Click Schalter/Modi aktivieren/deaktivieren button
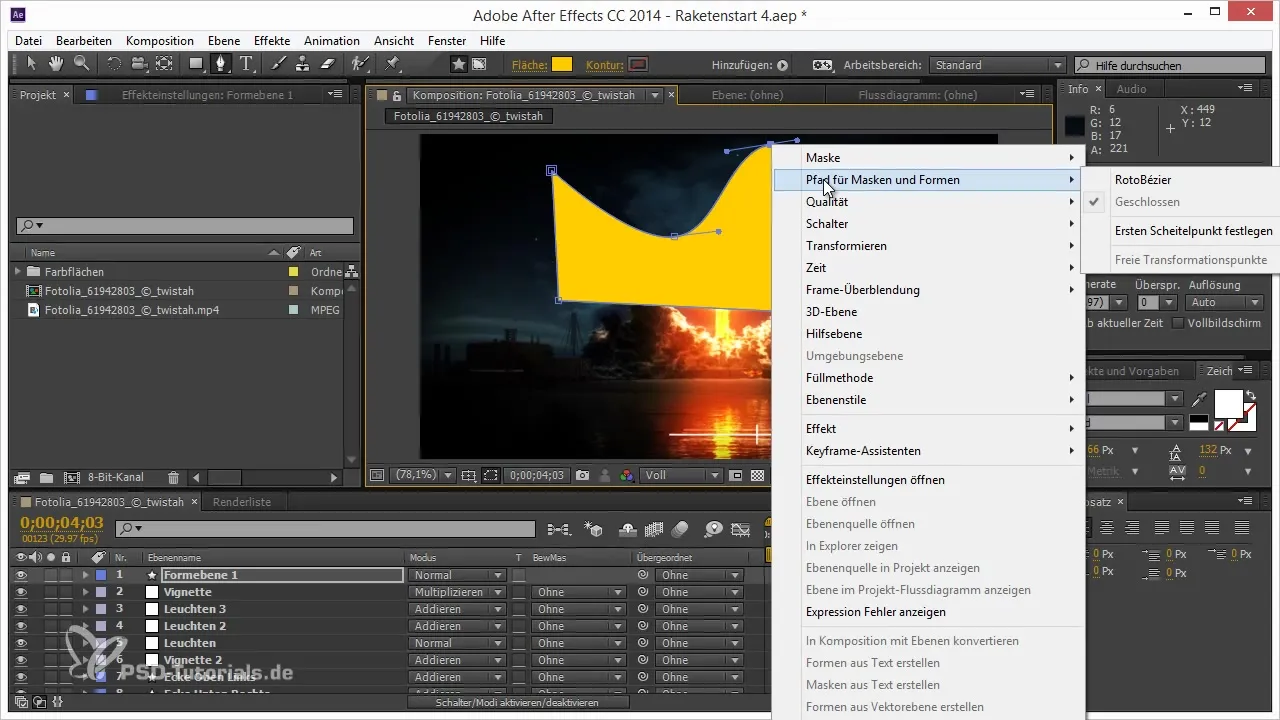 (518, 703)
